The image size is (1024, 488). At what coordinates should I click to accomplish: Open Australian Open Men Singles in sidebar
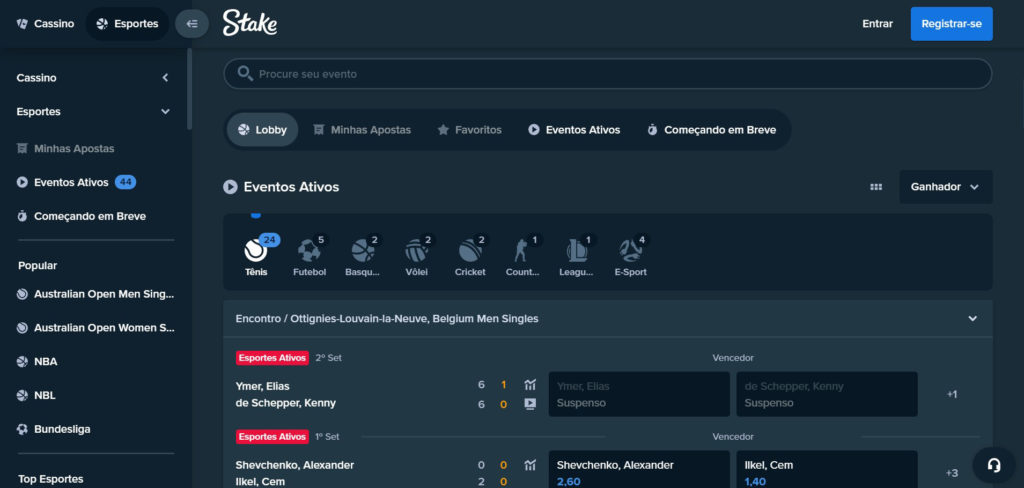point(95,294)
